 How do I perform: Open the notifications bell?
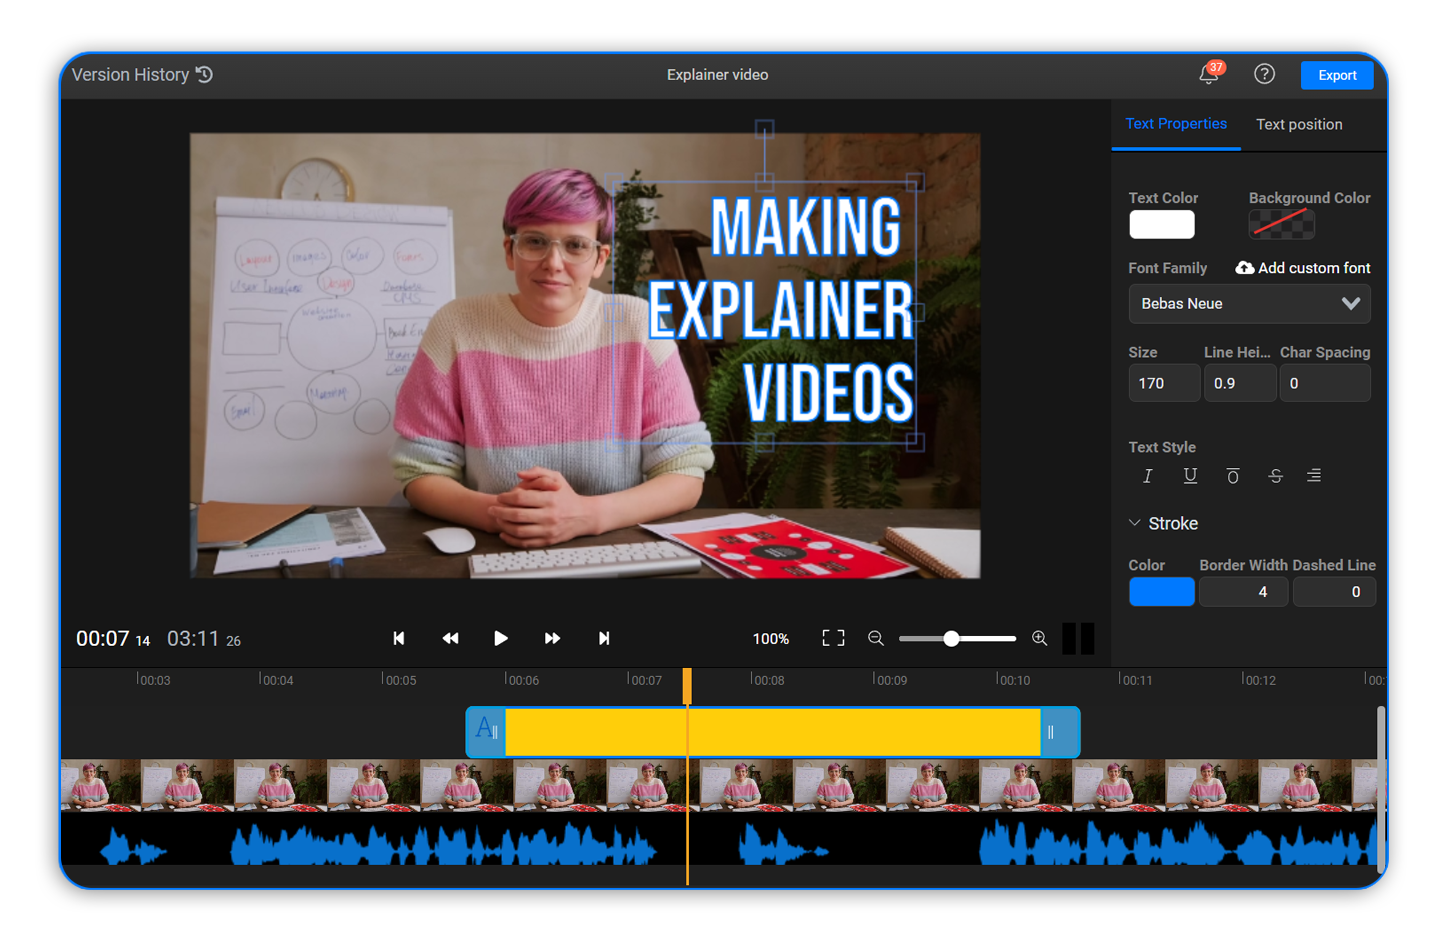tap(1208, 74)
